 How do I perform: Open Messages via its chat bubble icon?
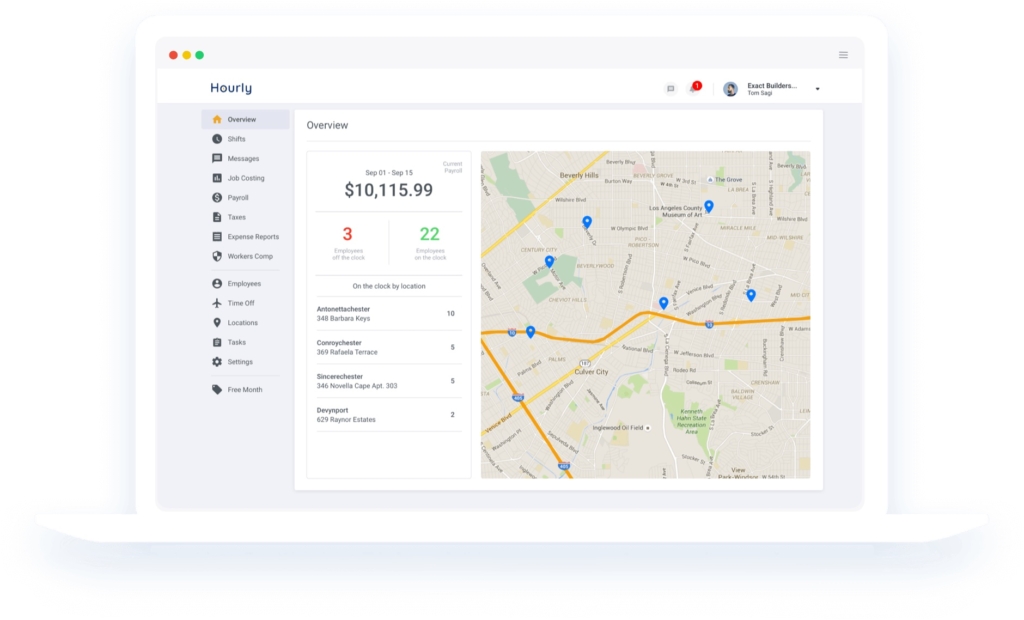217,159
